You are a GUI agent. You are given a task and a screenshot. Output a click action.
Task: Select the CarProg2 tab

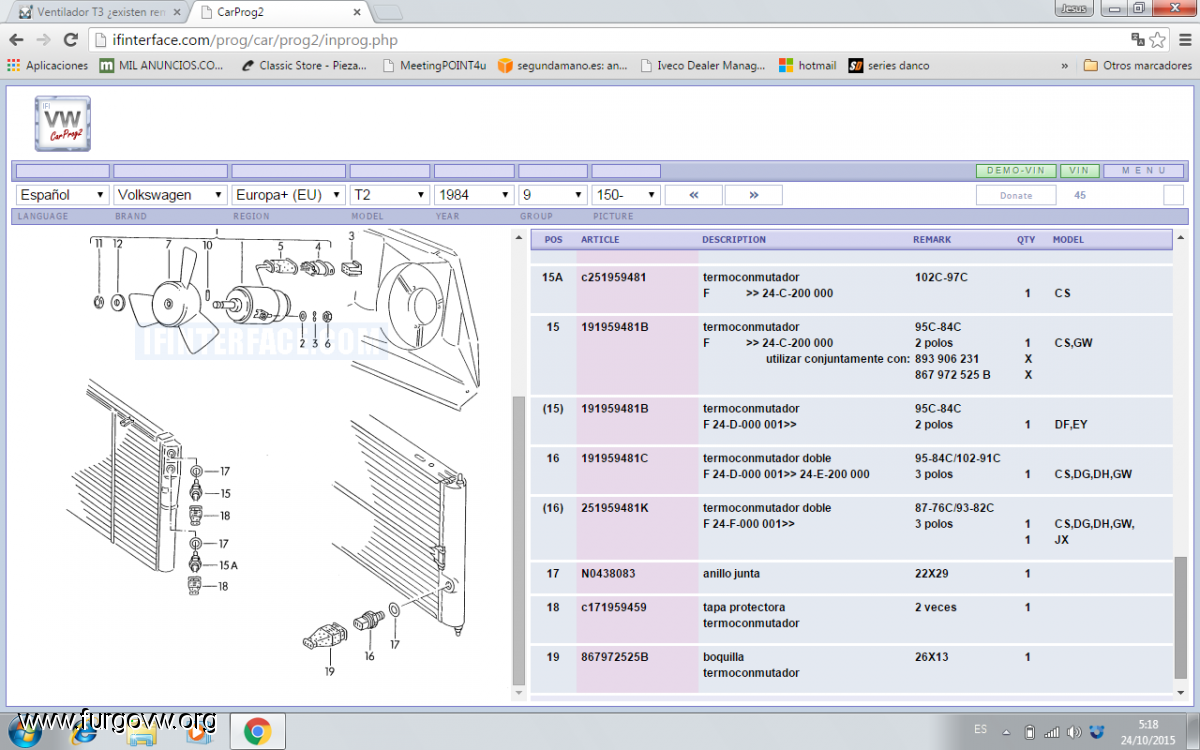click(280, 12)
